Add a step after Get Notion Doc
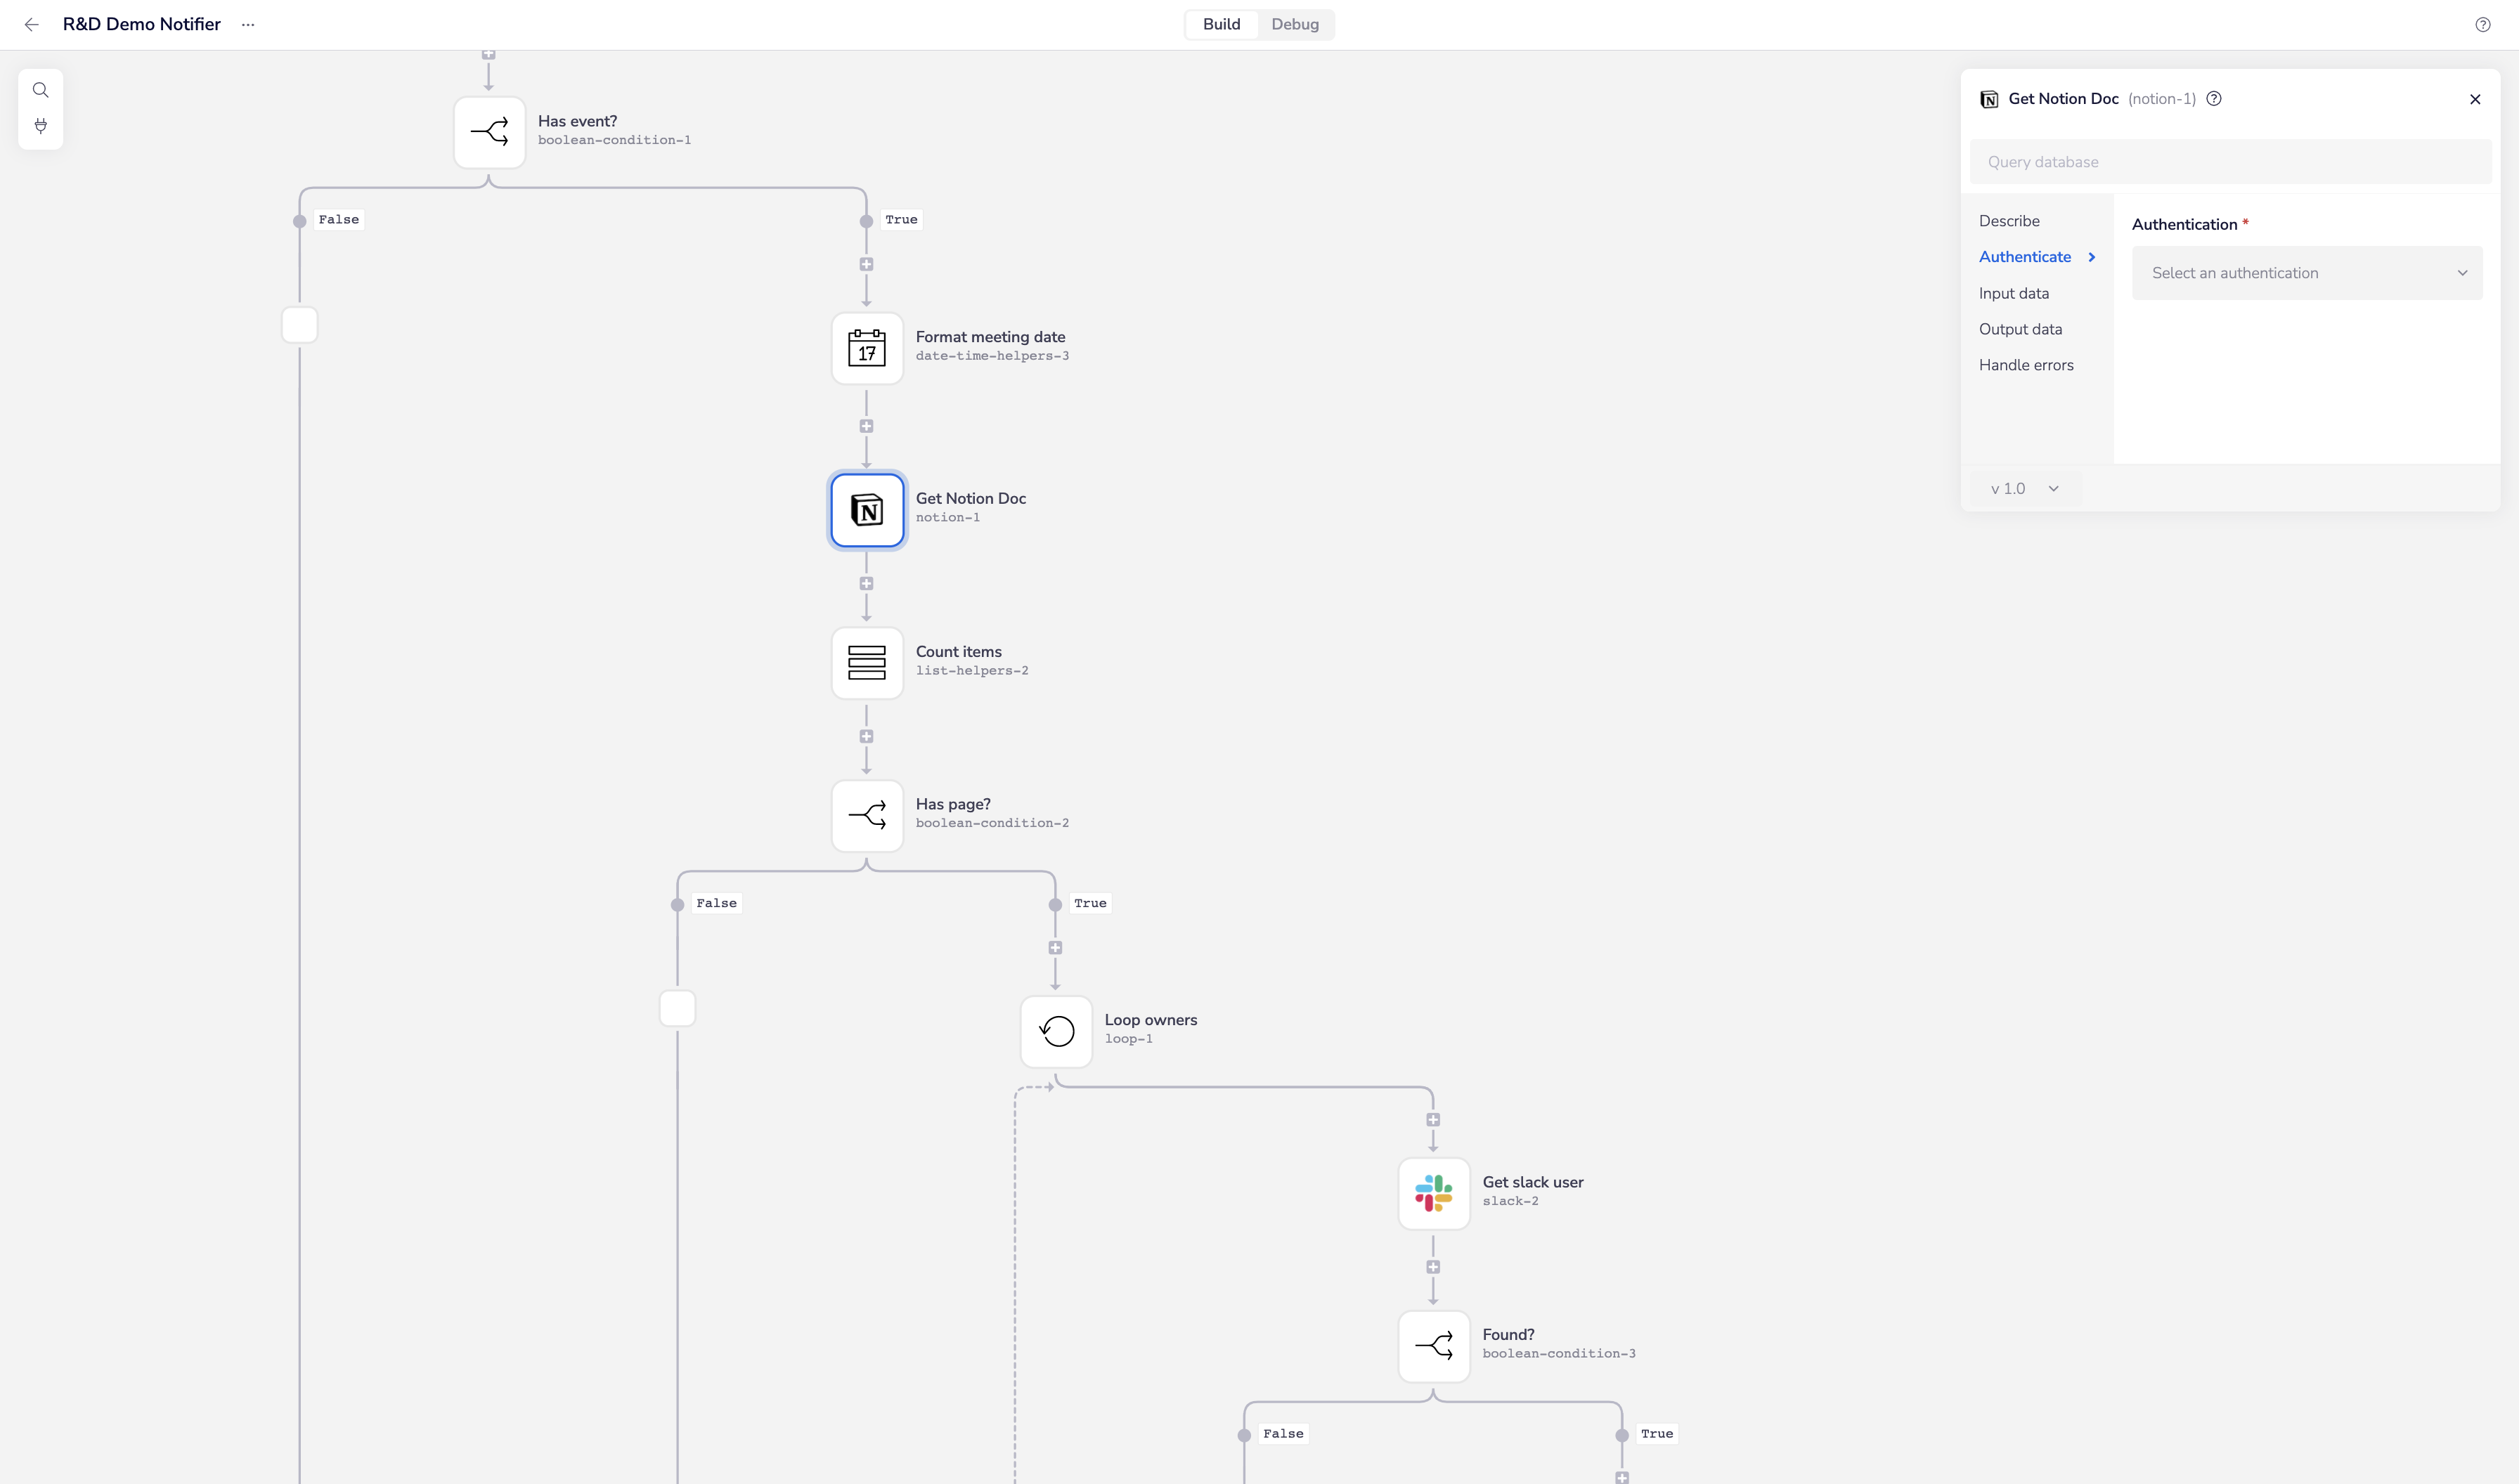The width and height of the screenshot is (2519, 1484). click(866, 583)
